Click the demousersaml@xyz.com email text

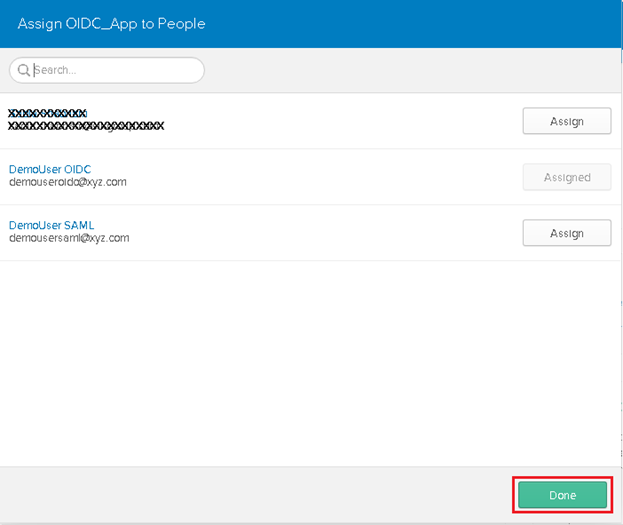pyautogui.click(x=69, y=238)
